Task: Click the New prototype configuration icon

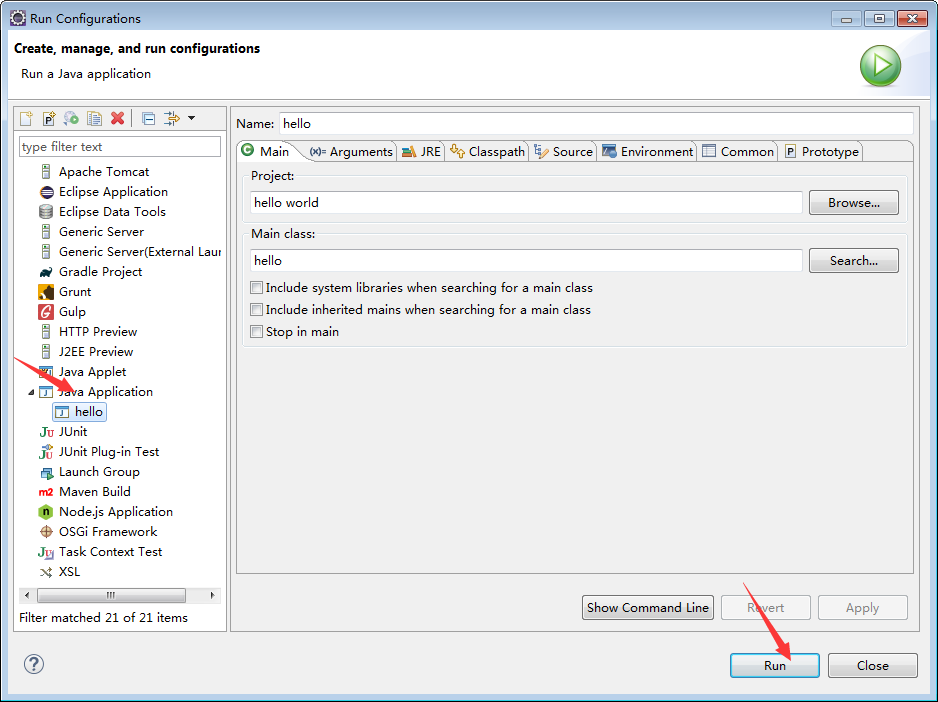Action: pos(49,118)
